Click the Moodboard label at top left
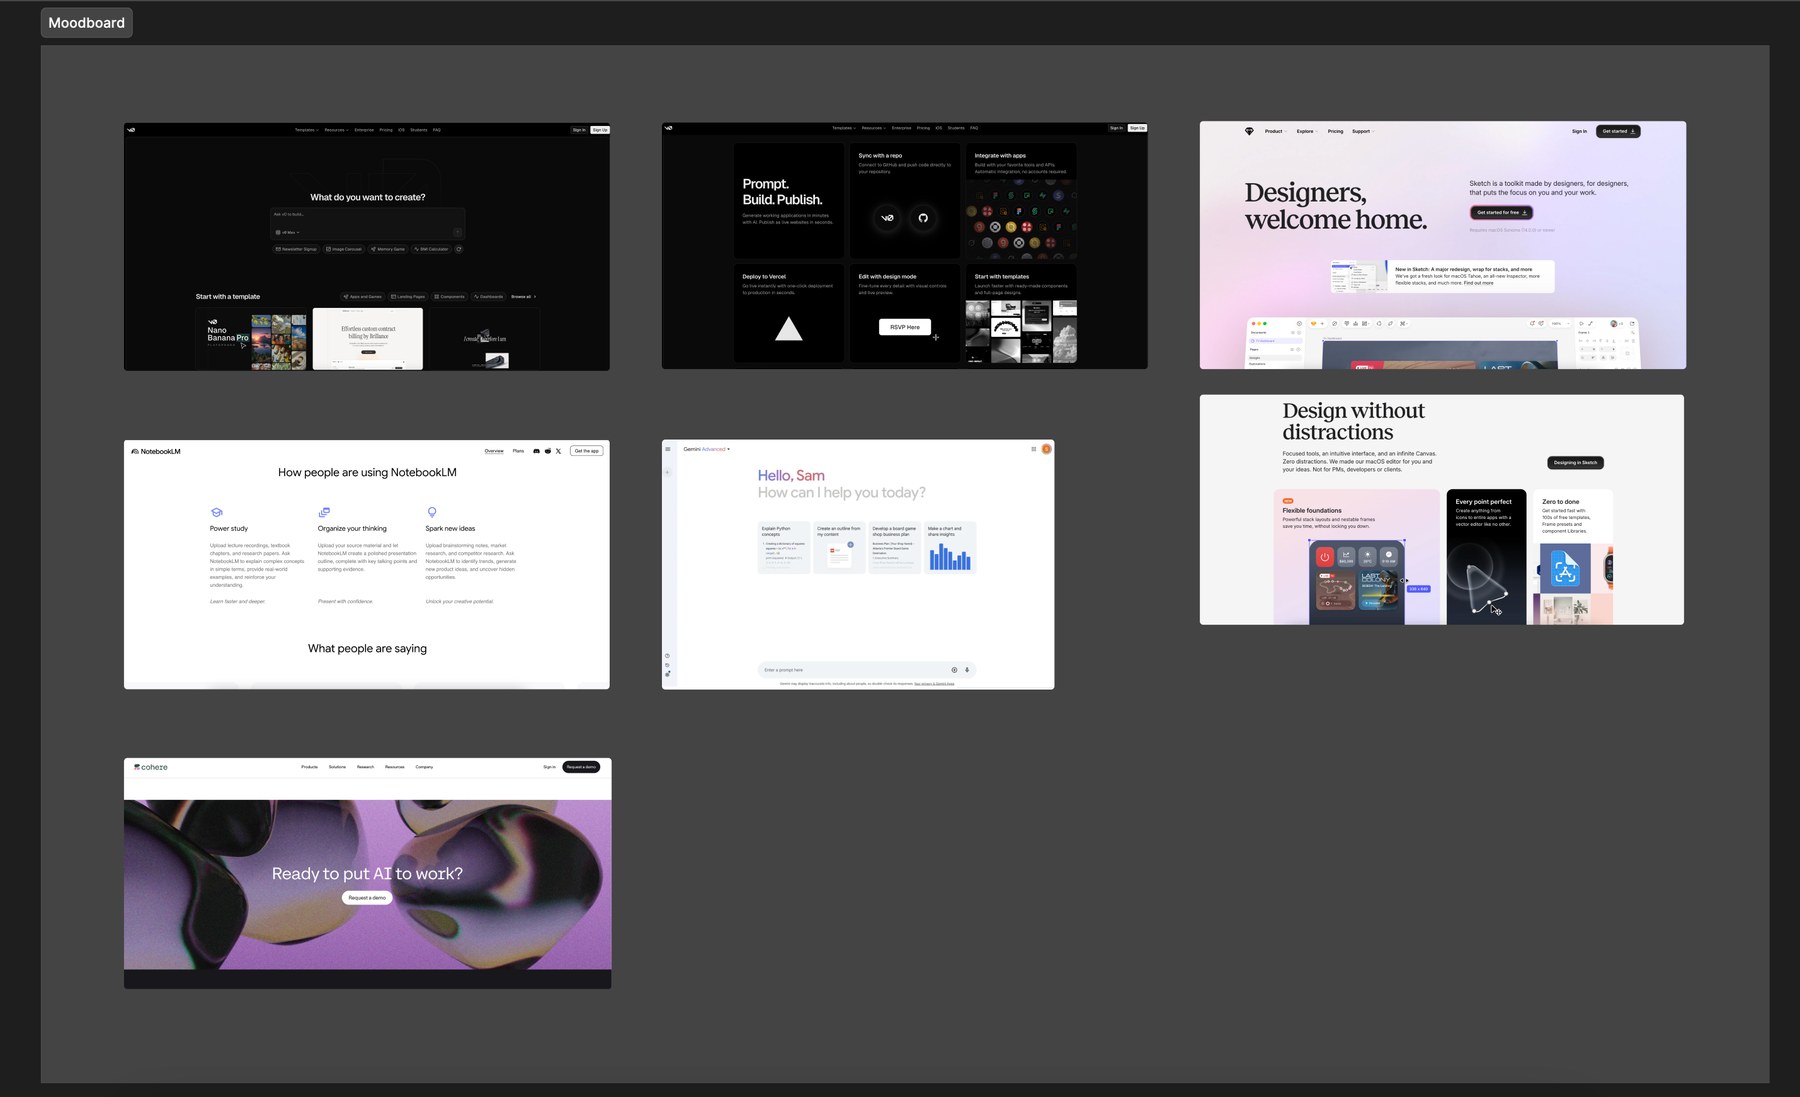Image resolution: width=1800 pixels, height=1097 pixels. click(x=86, y=22)
